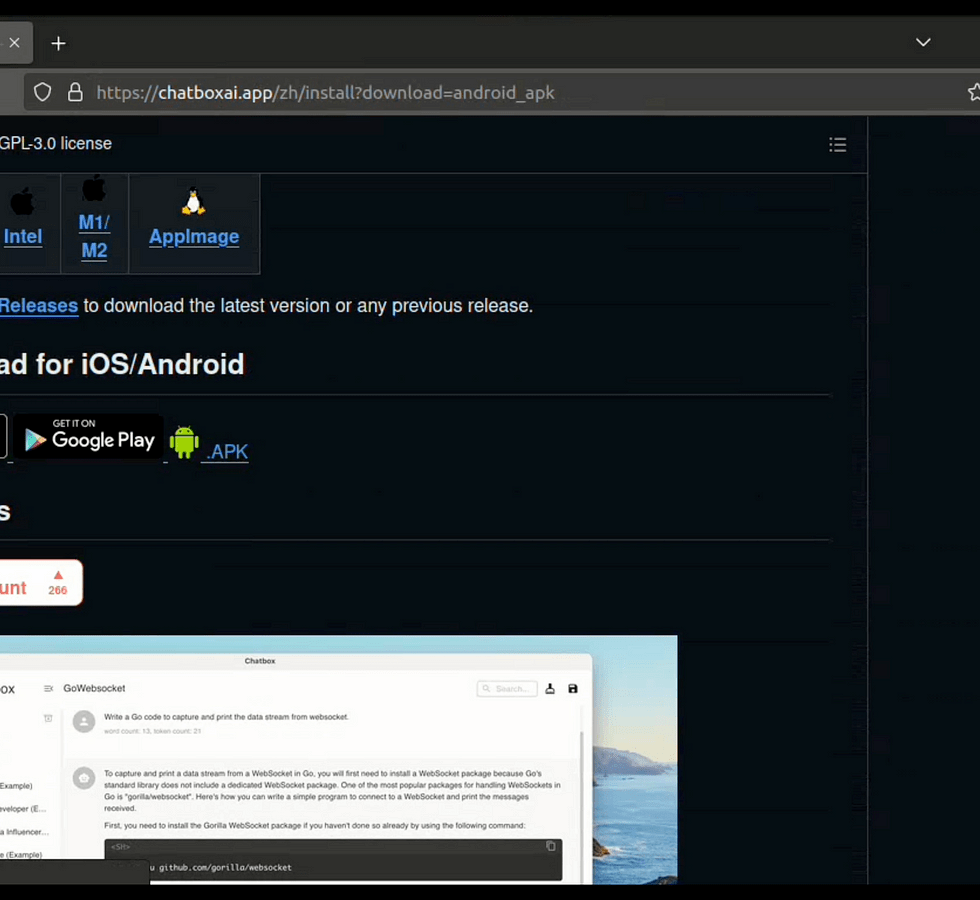Click the Apple logo above M1/M2
980x900 pixels.
tap(94, 188)
